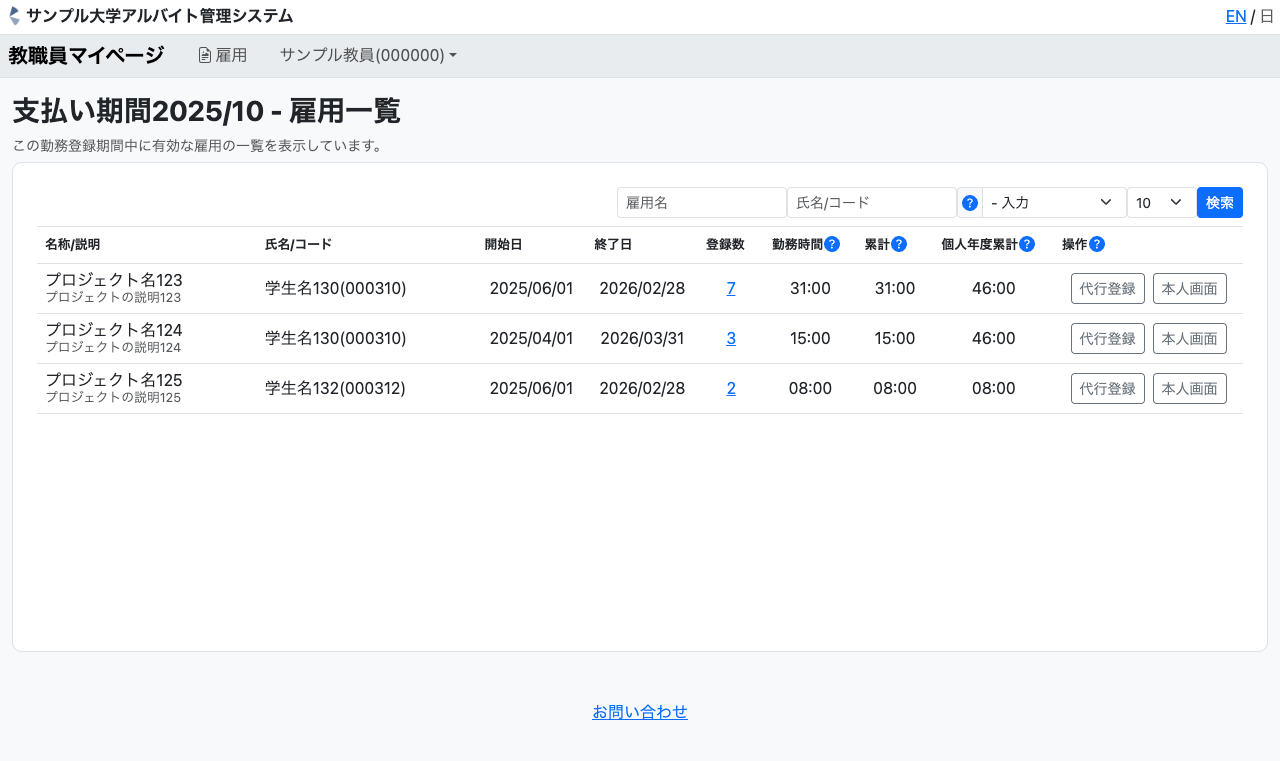This screenshot has width=1280, height=761.
Task: Click help icon next to 累計 header
Action: pos(899,244)
